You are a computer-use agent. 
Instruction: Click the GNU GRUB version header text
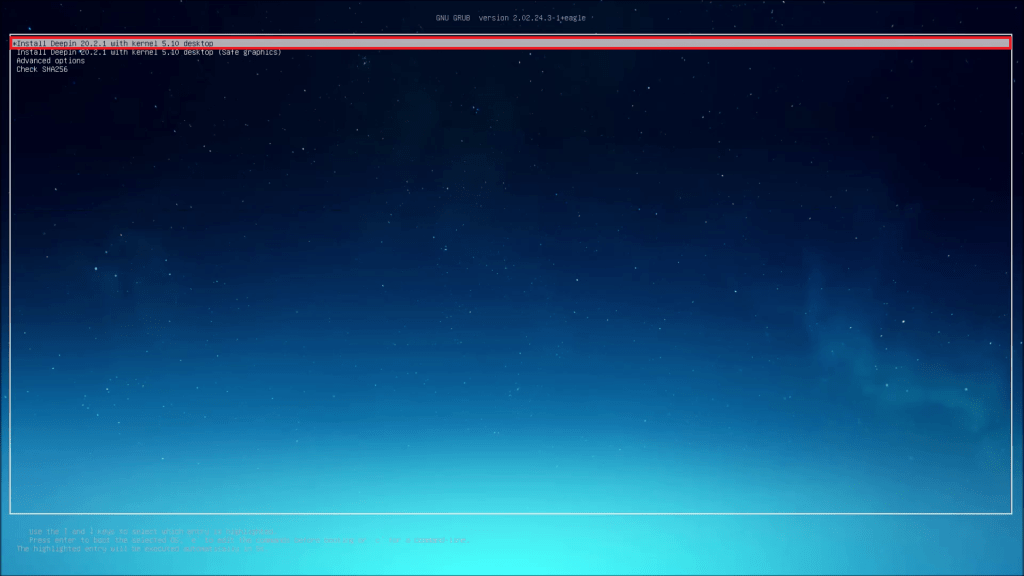coord(511,18)
